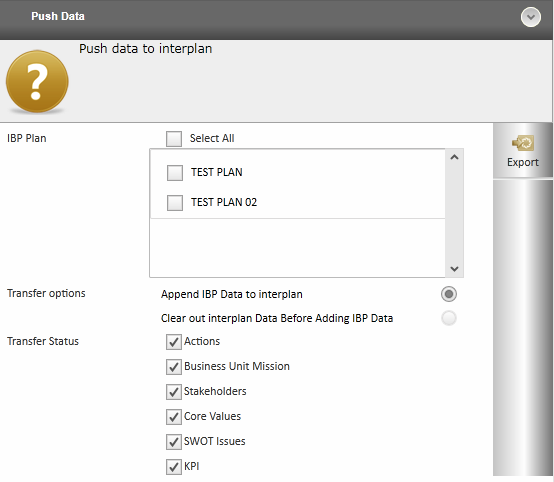
Task: Click the plan list scroll up arrow
Action: (x=454, y=157)
